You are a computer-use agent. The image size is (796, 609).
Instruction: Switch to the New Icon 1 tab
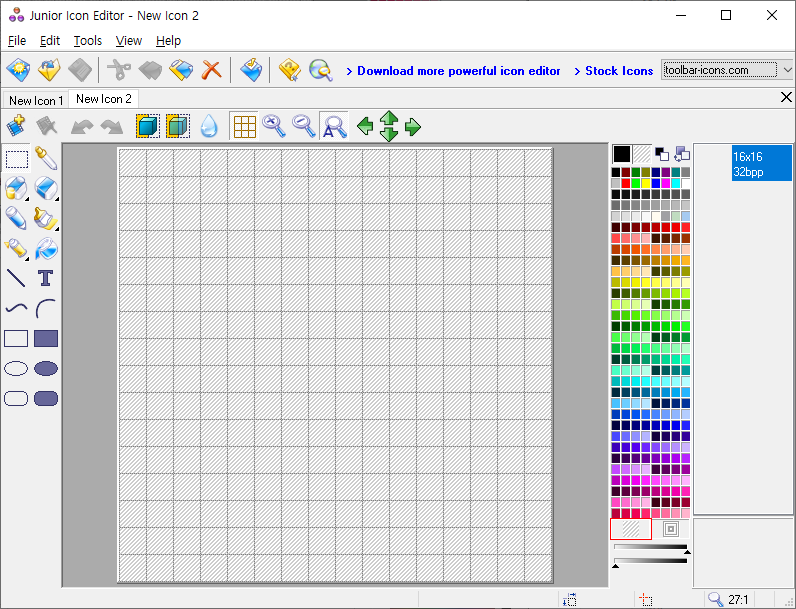point(36,100)
